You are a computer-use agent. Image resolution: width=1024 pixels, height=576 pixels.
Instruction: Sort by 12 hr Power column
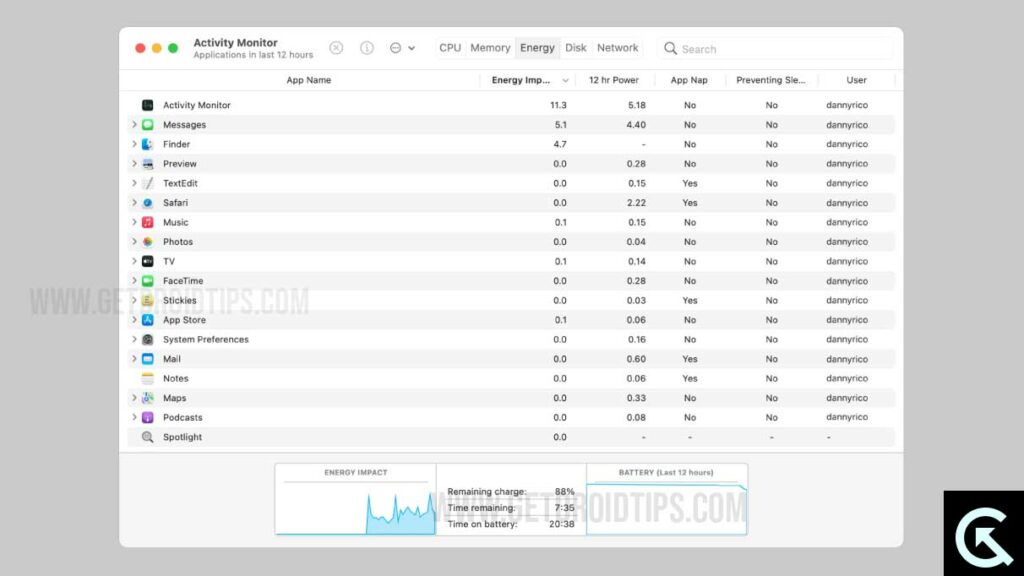[x=614, y=80]
